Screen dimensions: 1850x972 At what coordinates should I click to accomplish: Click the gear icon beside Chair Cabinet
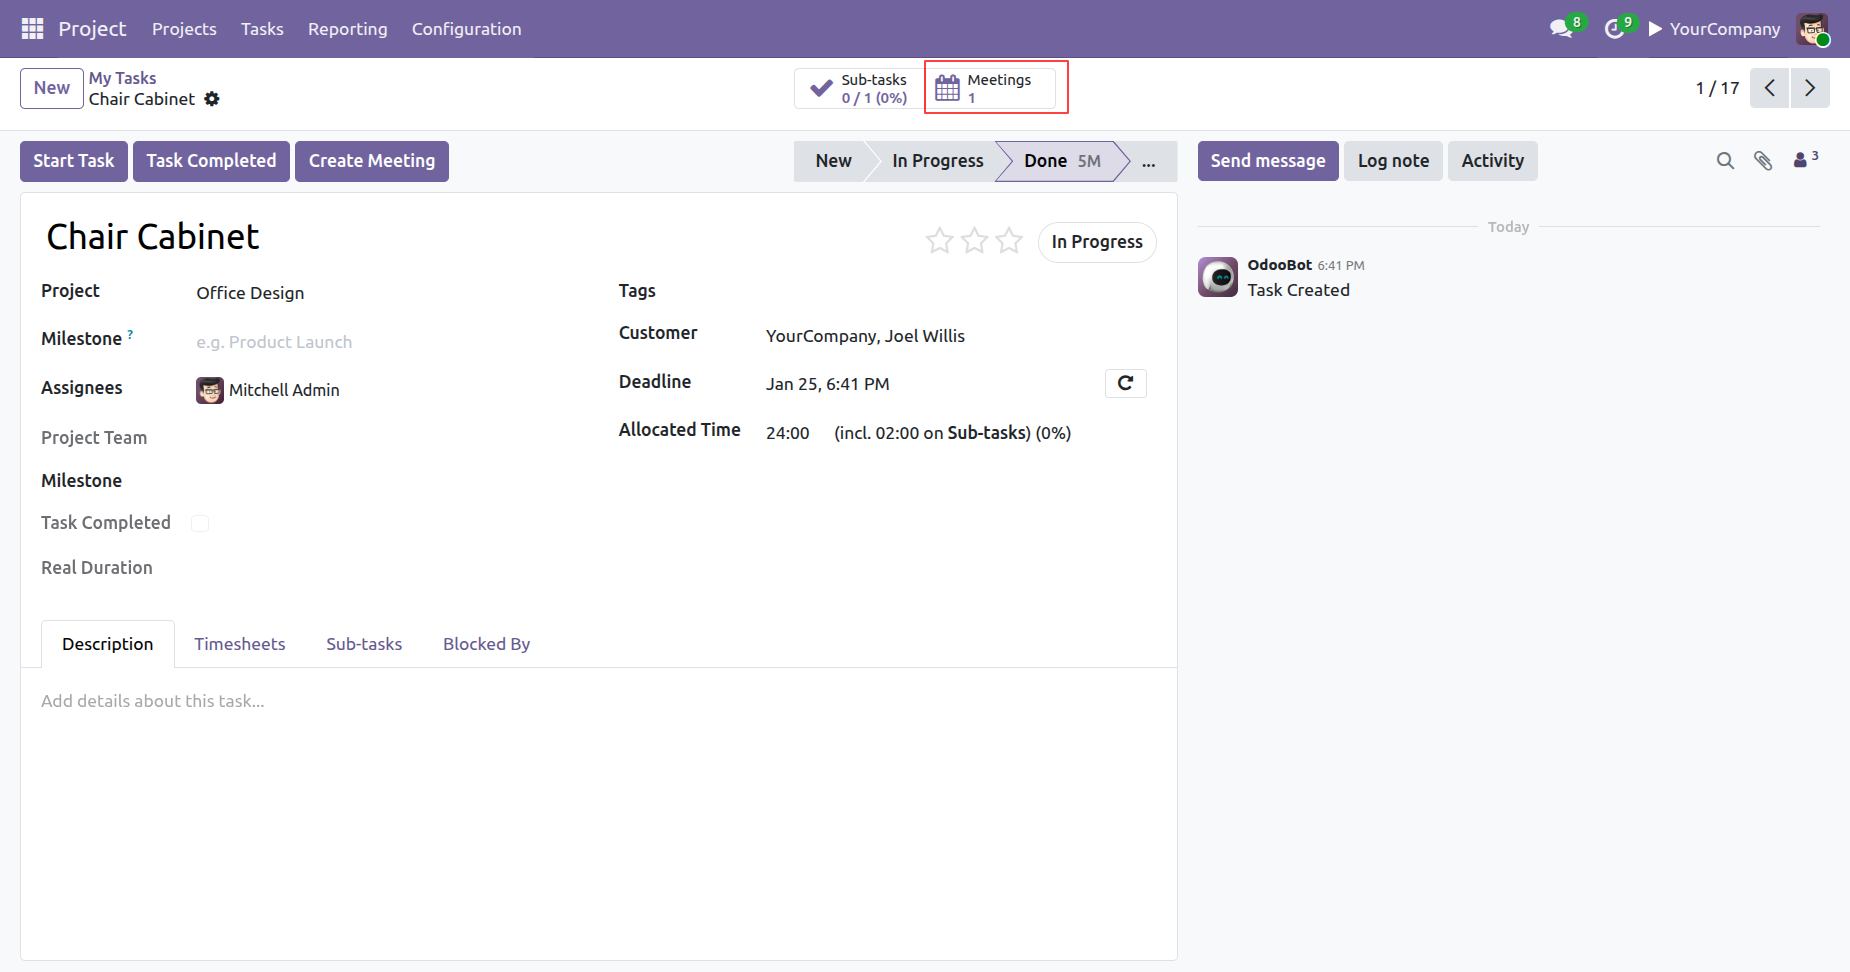tap(212, 99)
